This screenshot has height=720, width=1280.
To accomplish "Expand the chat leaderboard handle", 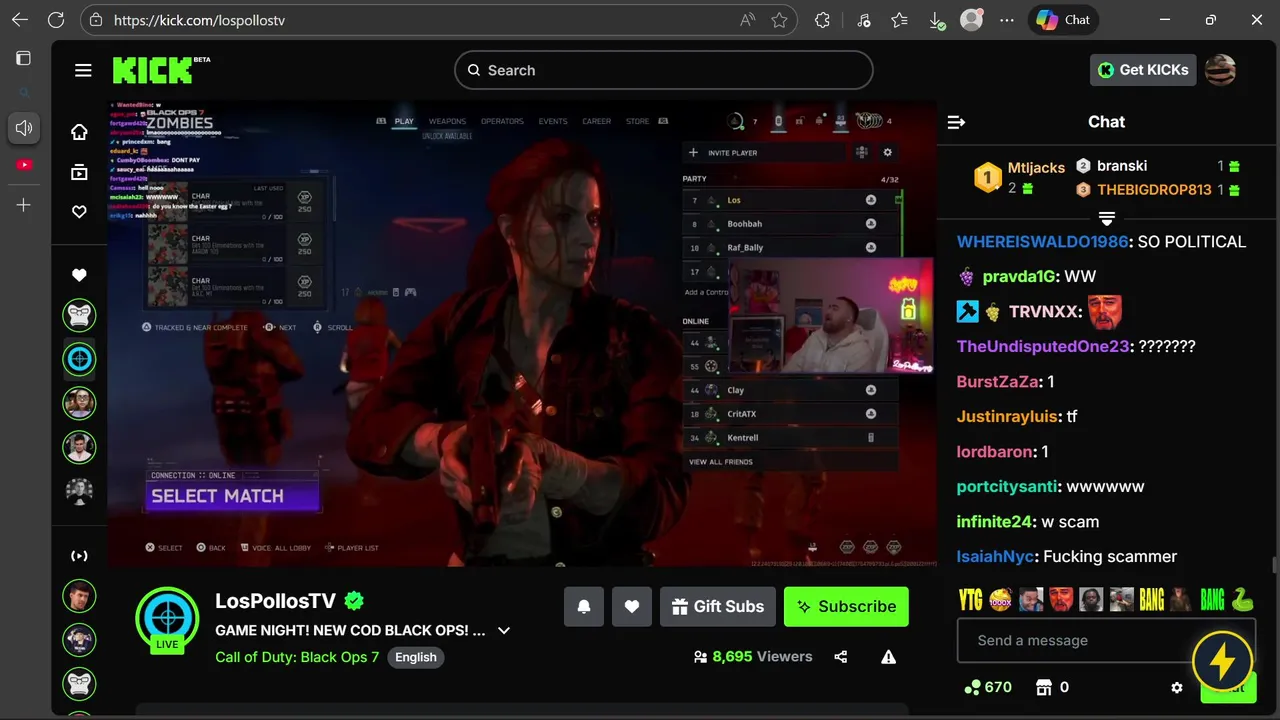I will pyautogui.click(x=1107, y=218).
